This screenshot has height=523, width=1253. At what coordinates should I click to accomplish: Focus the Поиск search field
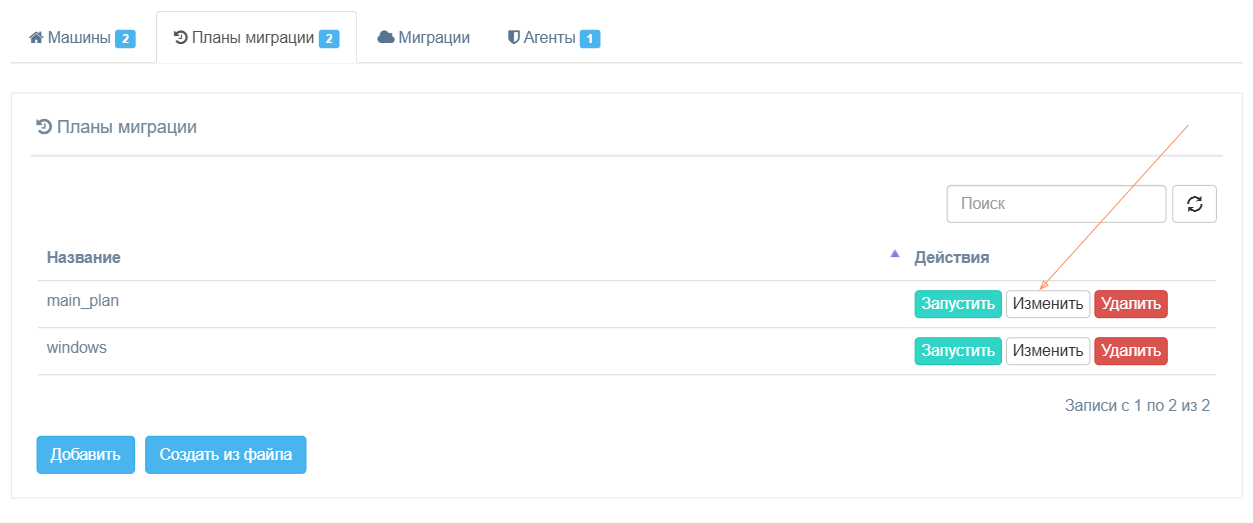click(1056, 204)
